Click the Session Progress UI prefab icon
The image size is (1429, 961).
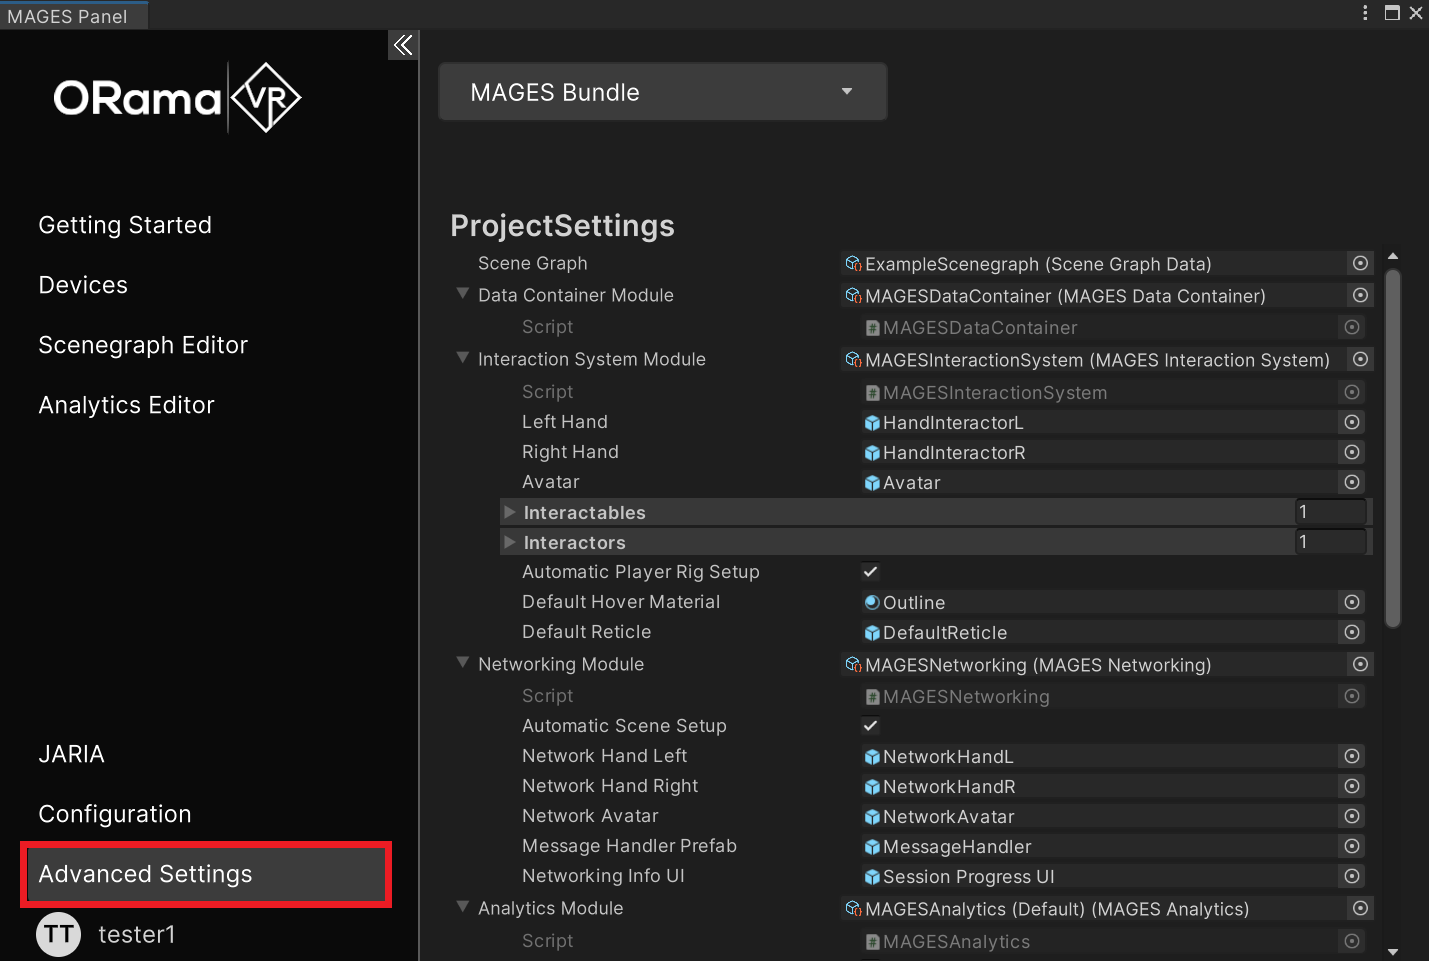pyautogui.click(x=872, y=877)
